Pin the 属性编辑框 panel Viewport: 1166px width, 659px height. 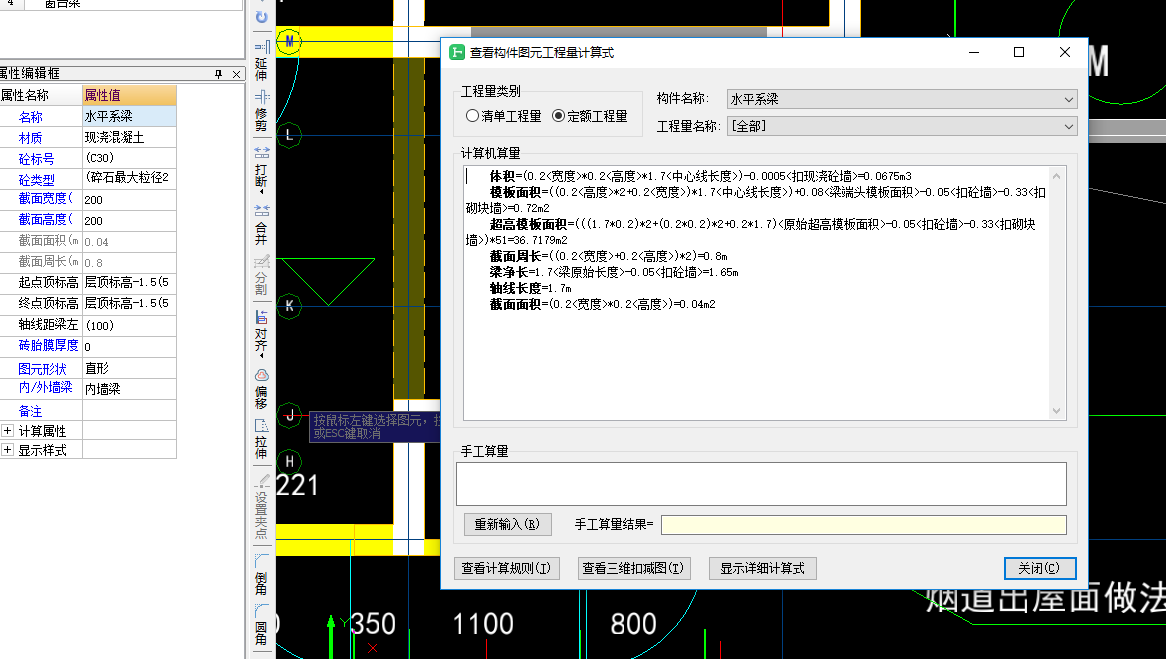tap(218, 74)
